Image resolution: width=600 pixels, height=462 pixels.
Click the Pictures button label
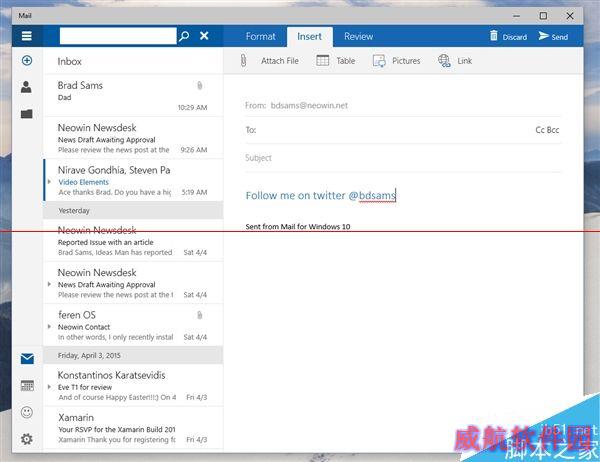click(406, 61)
